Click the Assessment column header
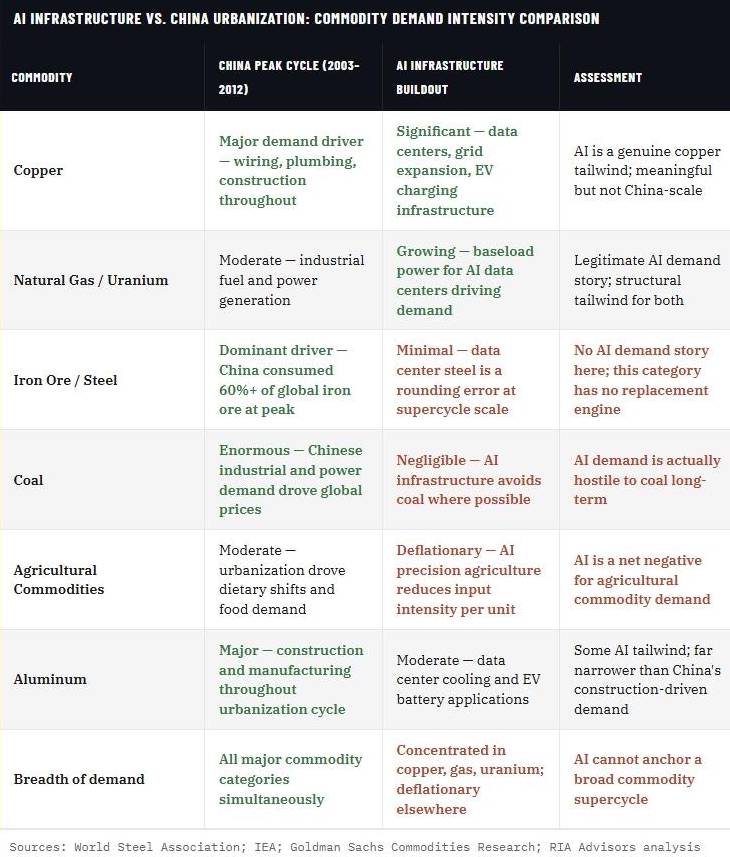 coord(608,78)
